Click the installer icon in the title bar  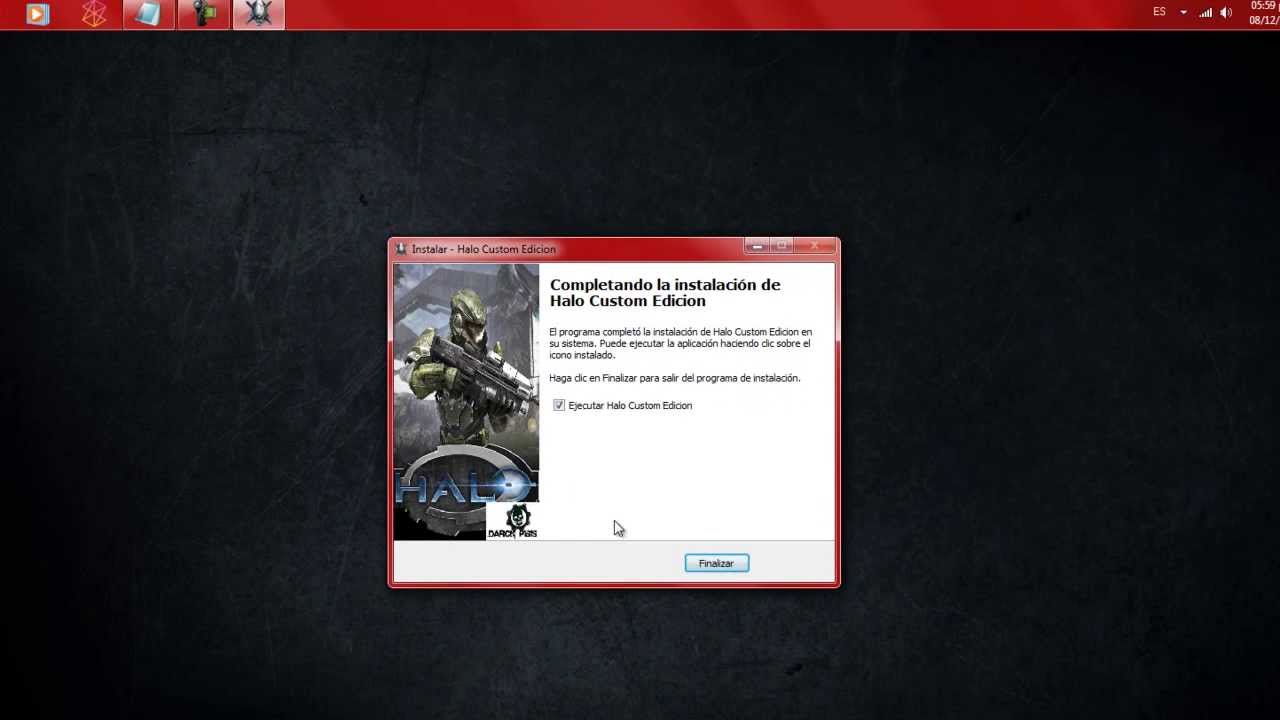401,249
